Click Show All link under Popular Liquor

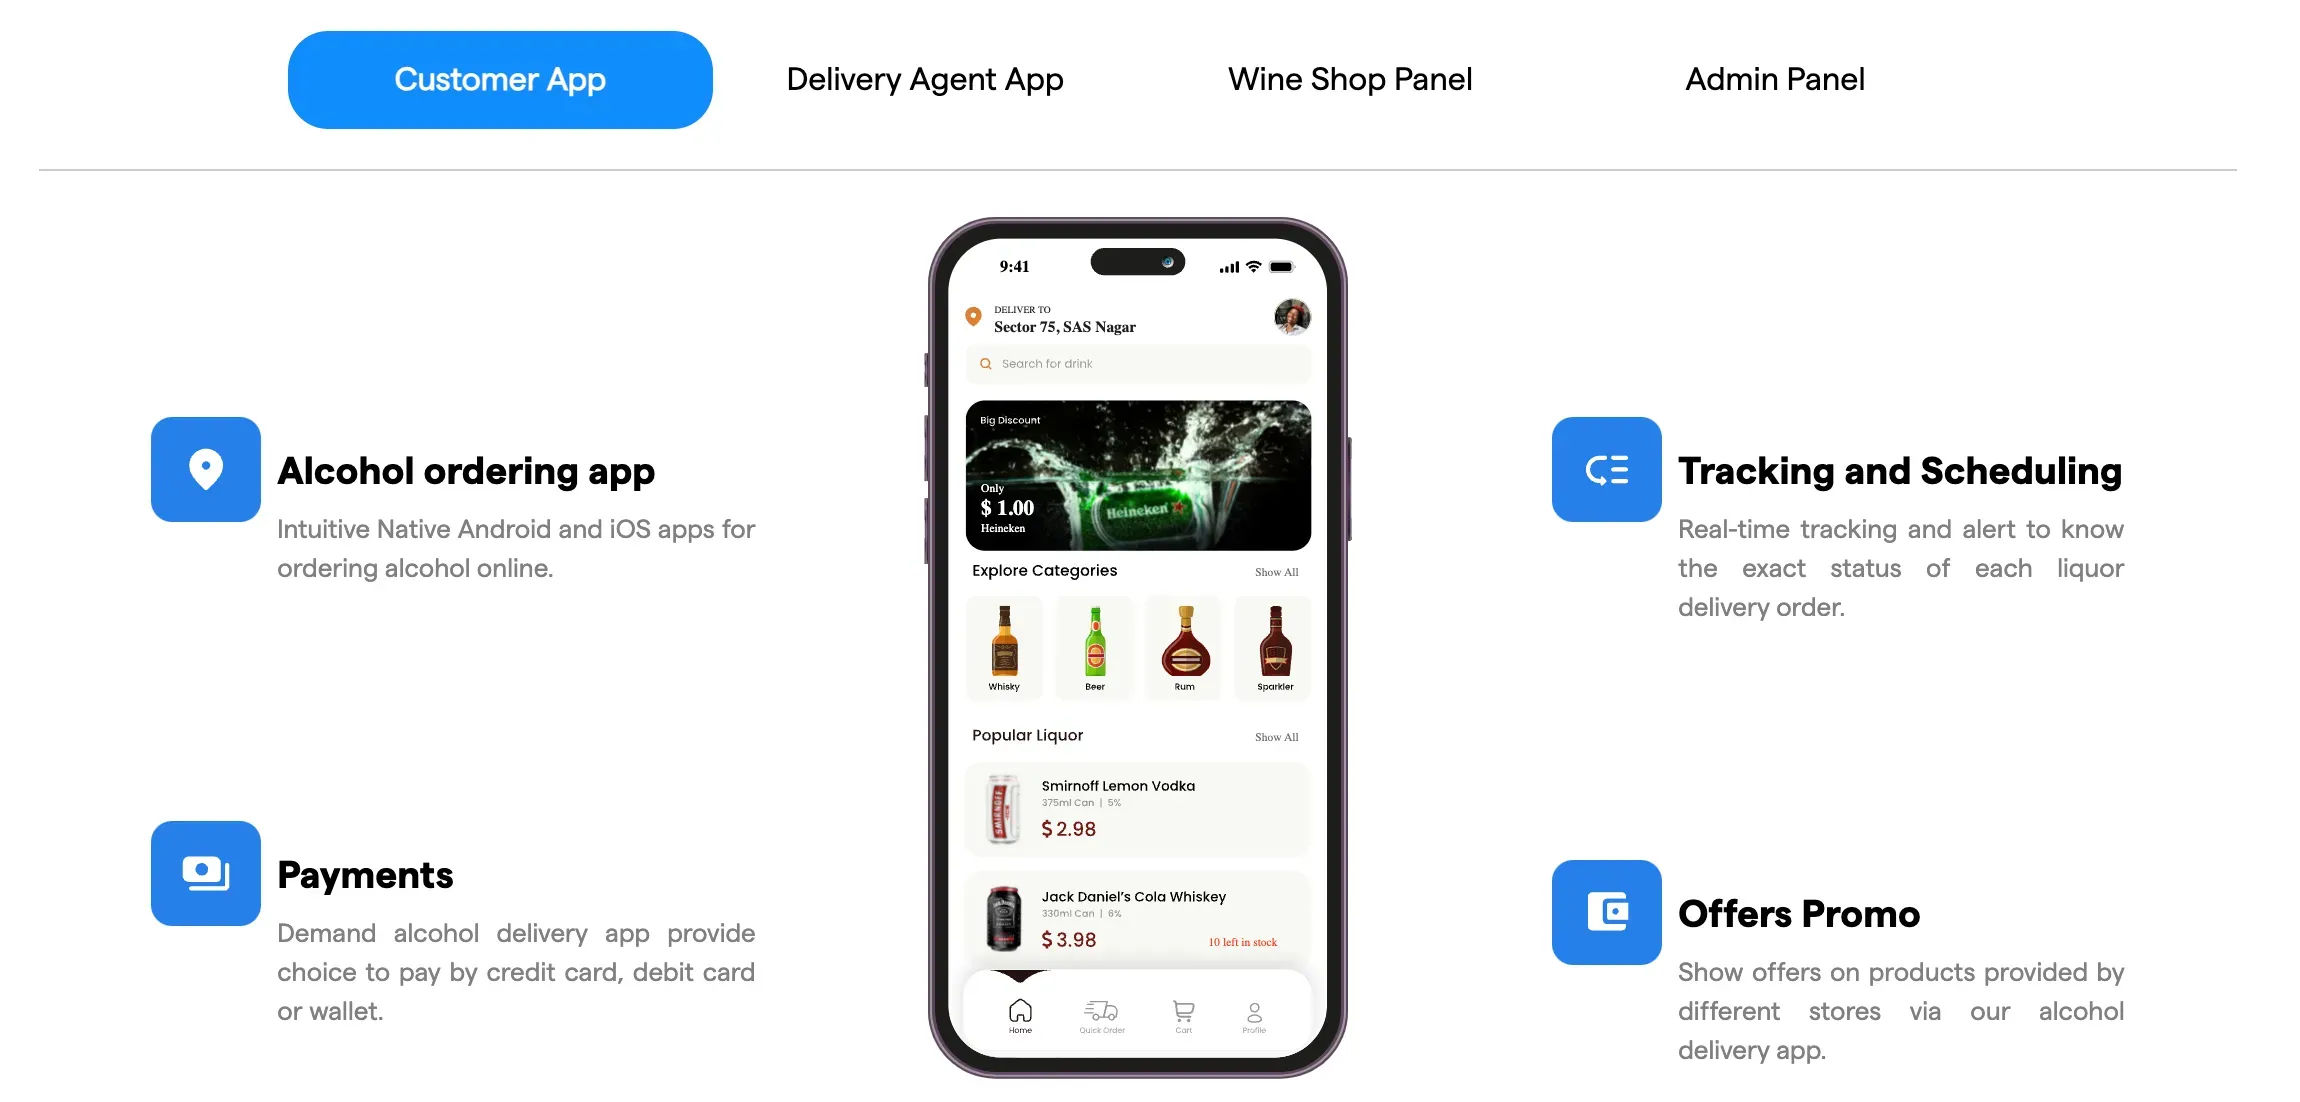point(1276,735)
